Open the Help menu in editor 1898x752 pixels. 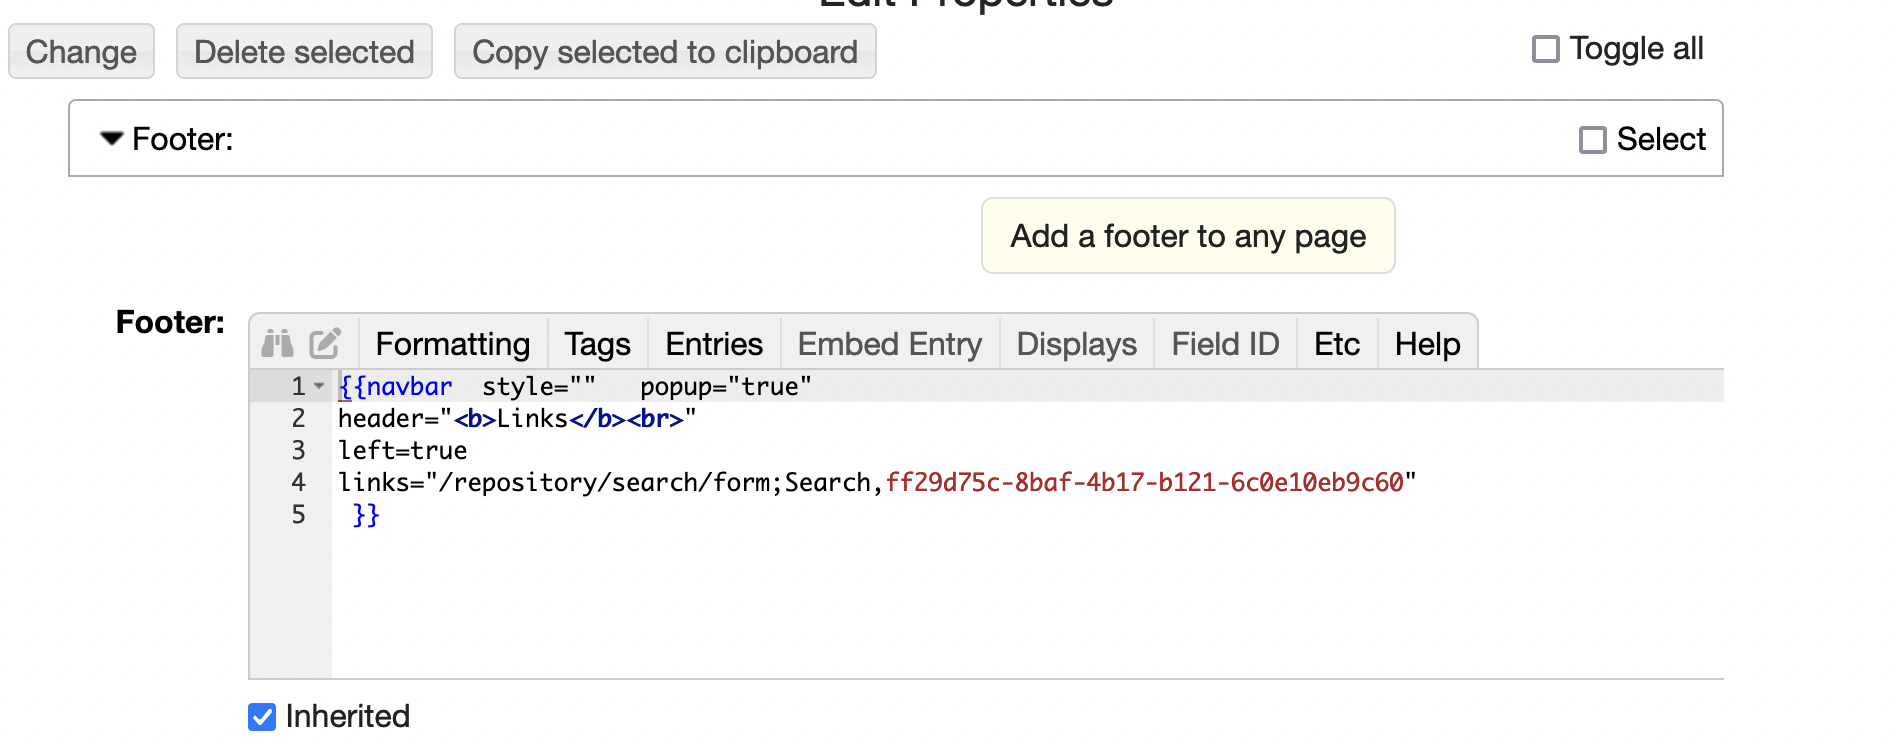pos(1427,344)
